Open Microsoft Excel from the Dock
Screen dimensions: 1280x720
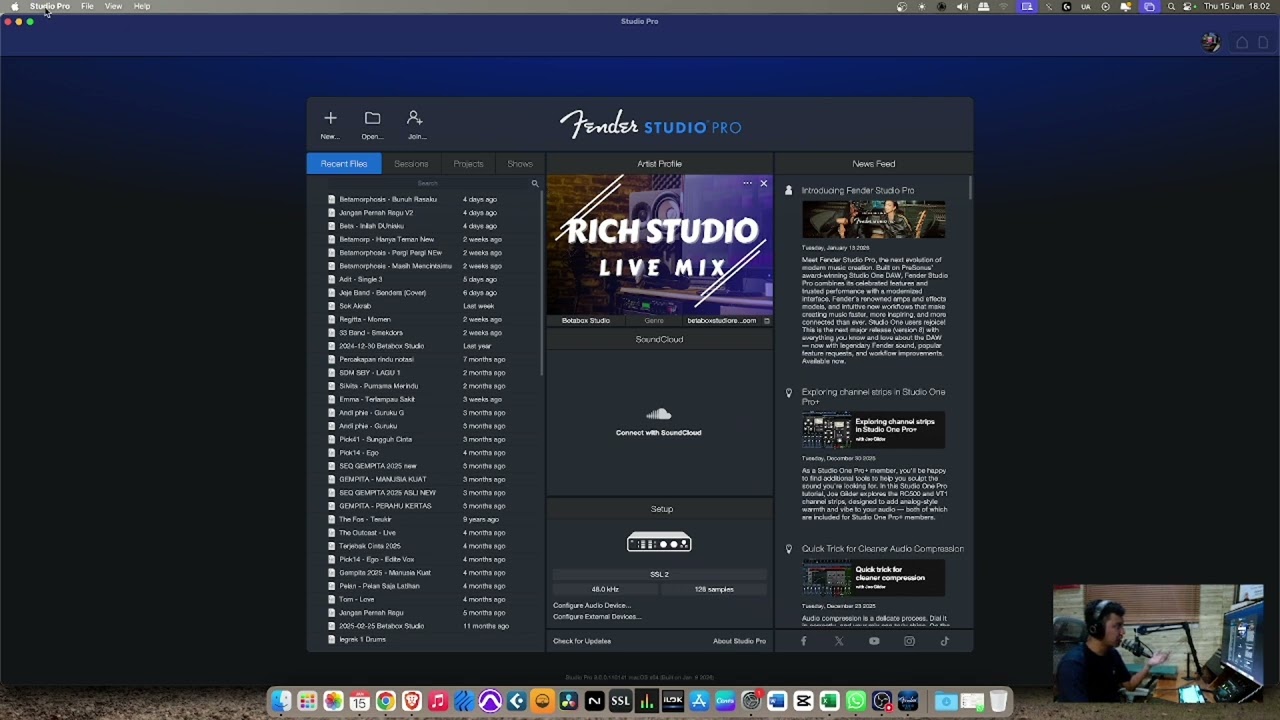click(x=829, y=702)
